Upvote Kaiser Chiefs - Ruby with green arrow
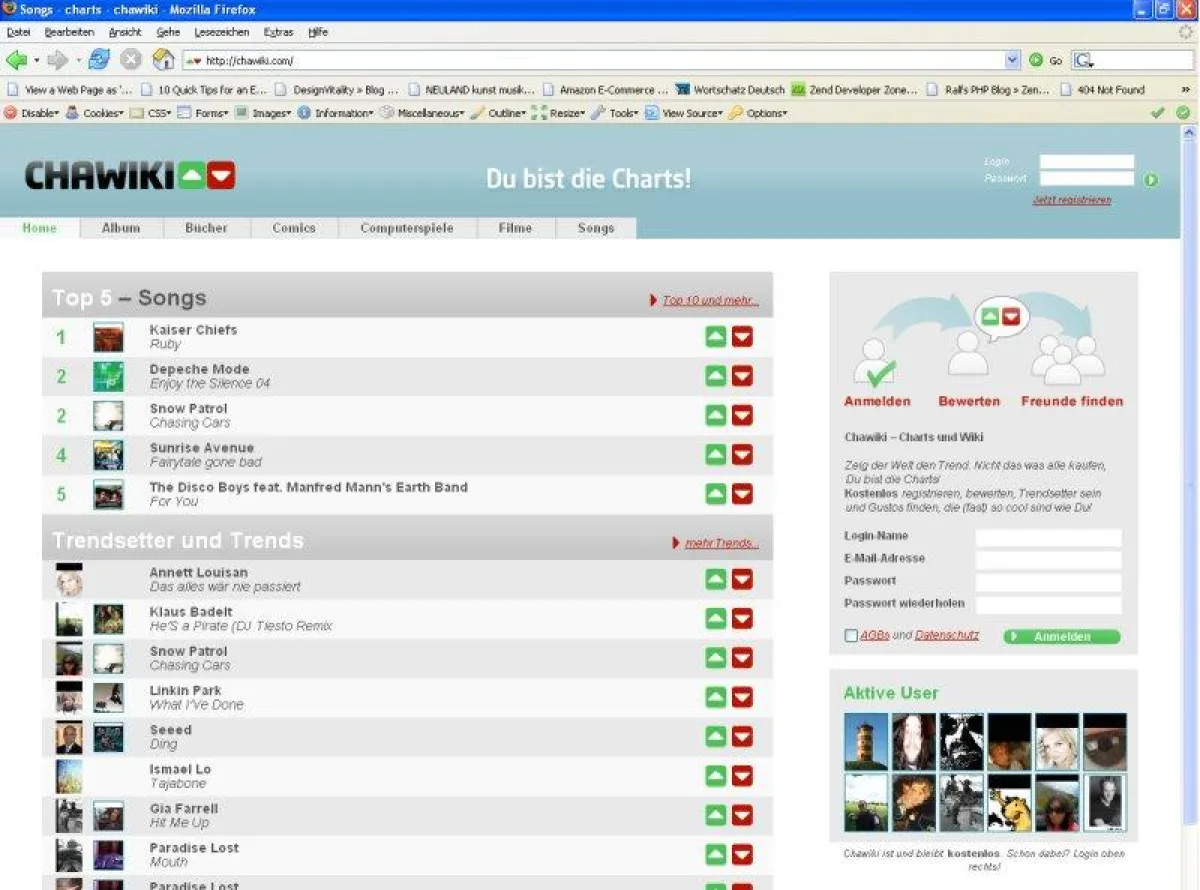Screen dimensions: 1200x890 [715, 336]
